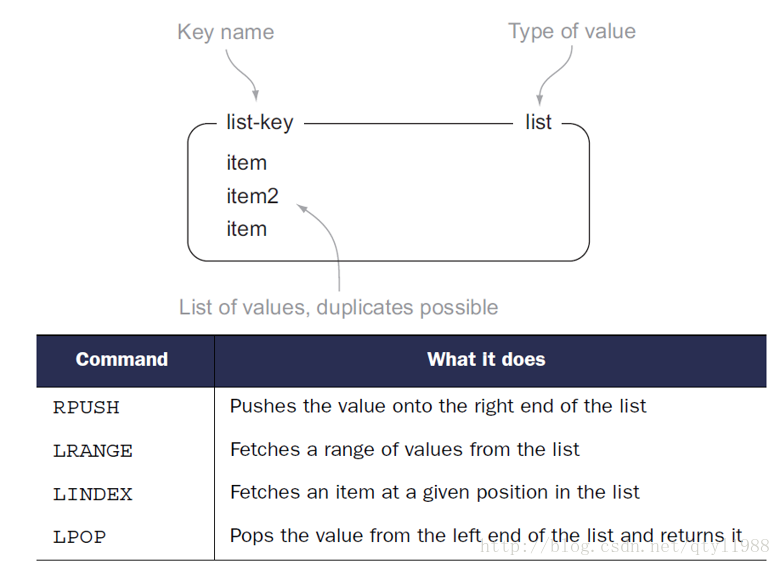Image resolution: width=782 pixels, height=566 pixels.
Task: Click the "What it does" column header
Action: point(486,360)
